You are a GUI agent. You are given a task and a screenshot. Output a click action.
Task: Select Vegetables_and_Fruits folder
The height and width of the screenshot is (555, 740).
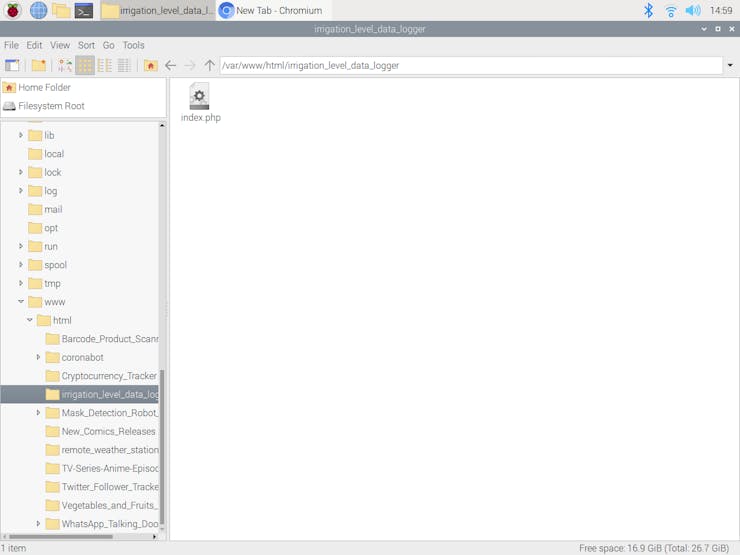click(102, 505)
